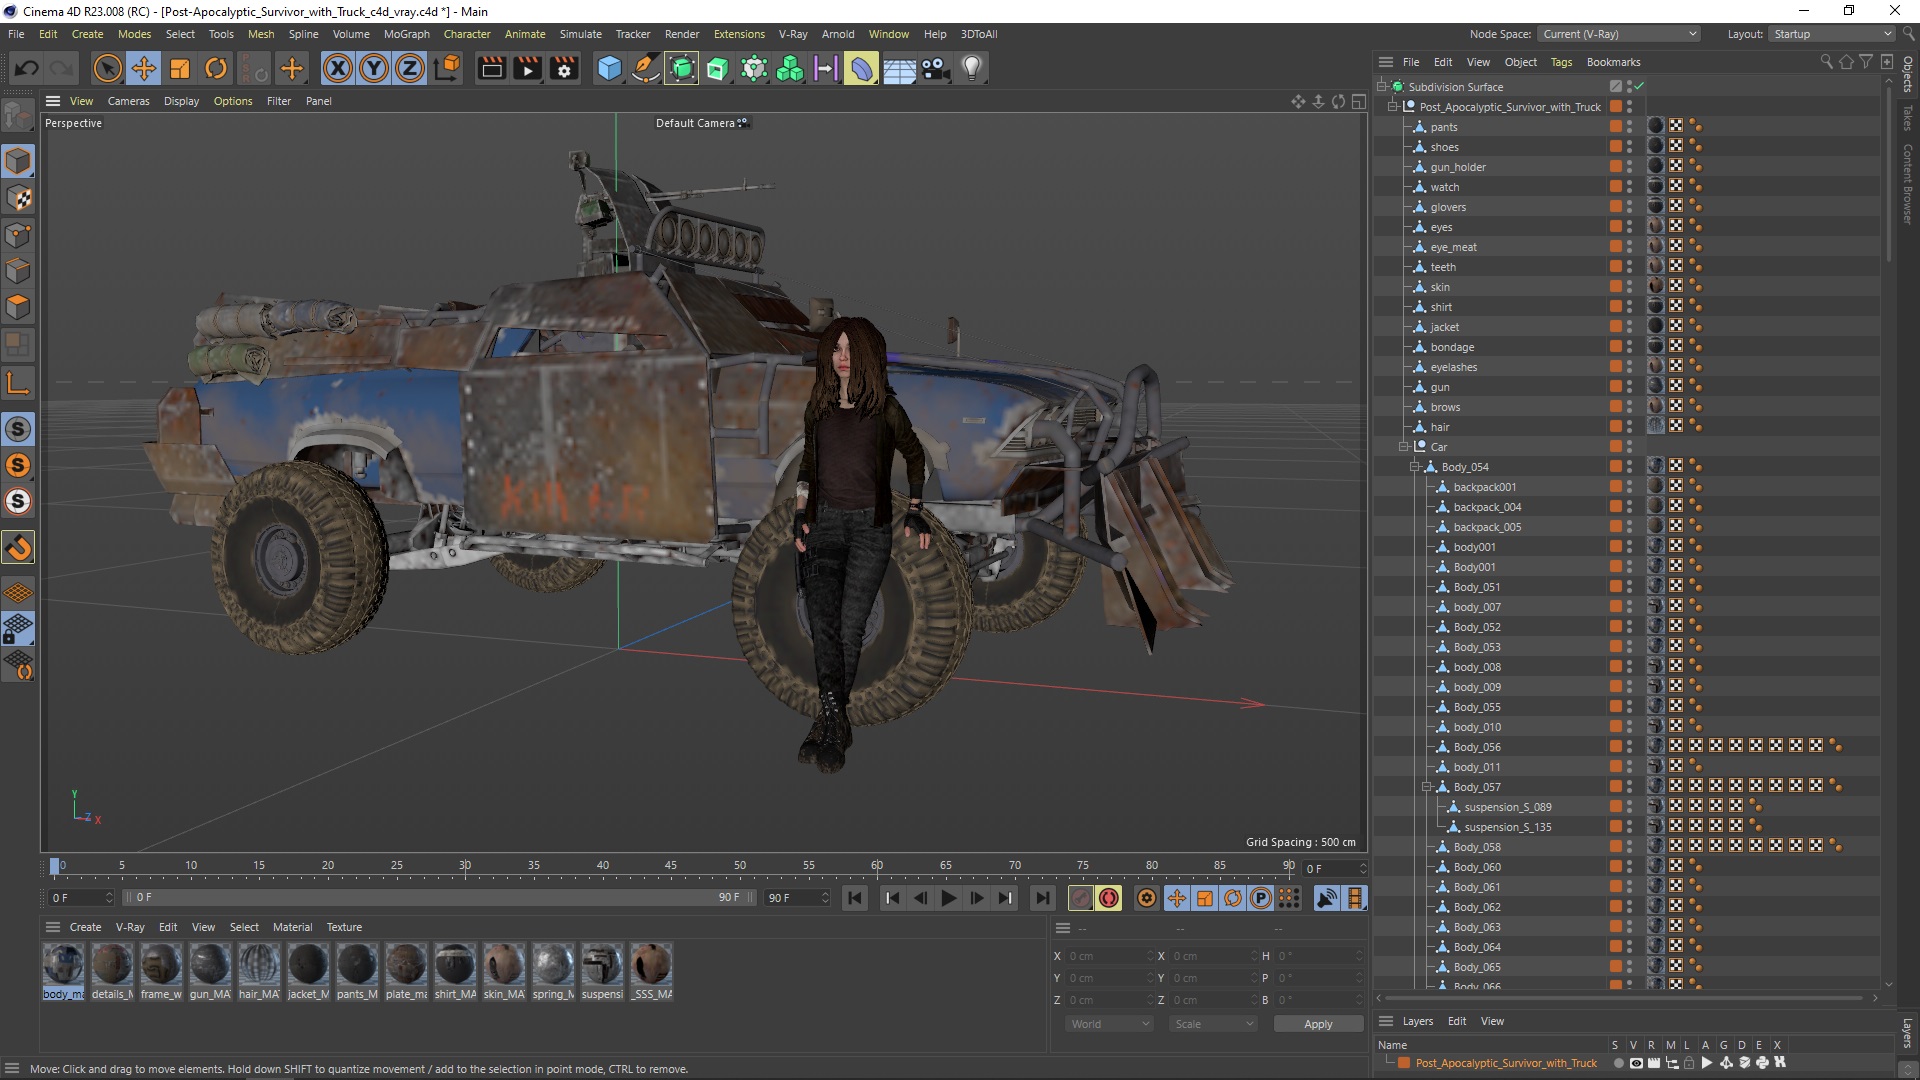Add a Camera object
Image resolution: width=1920 pixels, height=1080 pixels.
pyautogui.click(x=935, y=68)
